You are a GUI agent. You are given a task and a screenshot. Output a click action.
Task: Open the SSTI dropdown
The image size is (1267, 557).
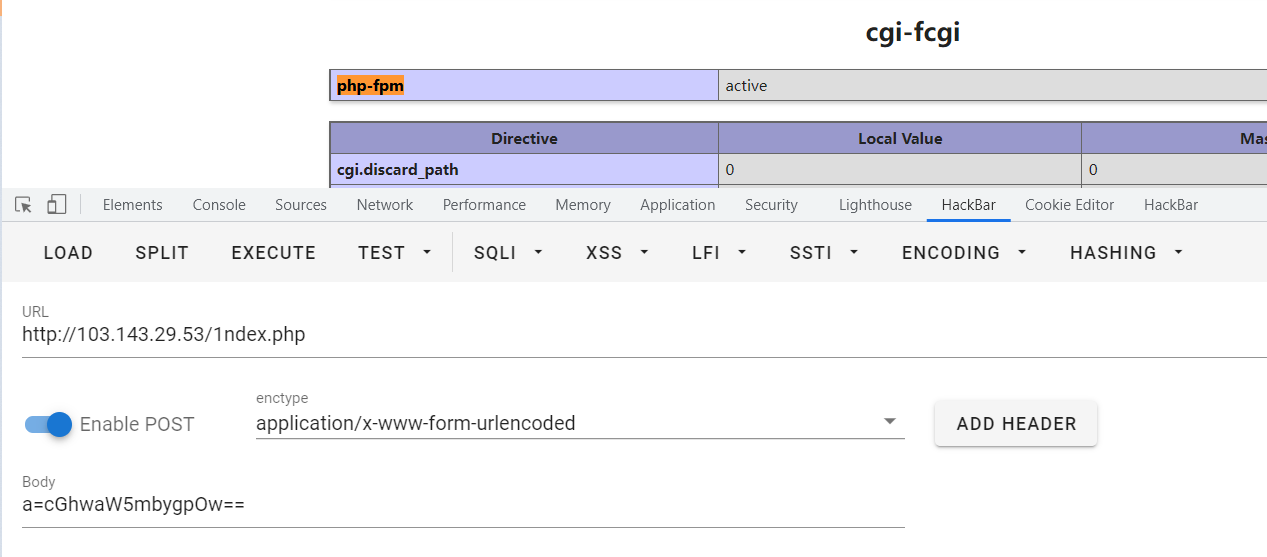[824, 253]
